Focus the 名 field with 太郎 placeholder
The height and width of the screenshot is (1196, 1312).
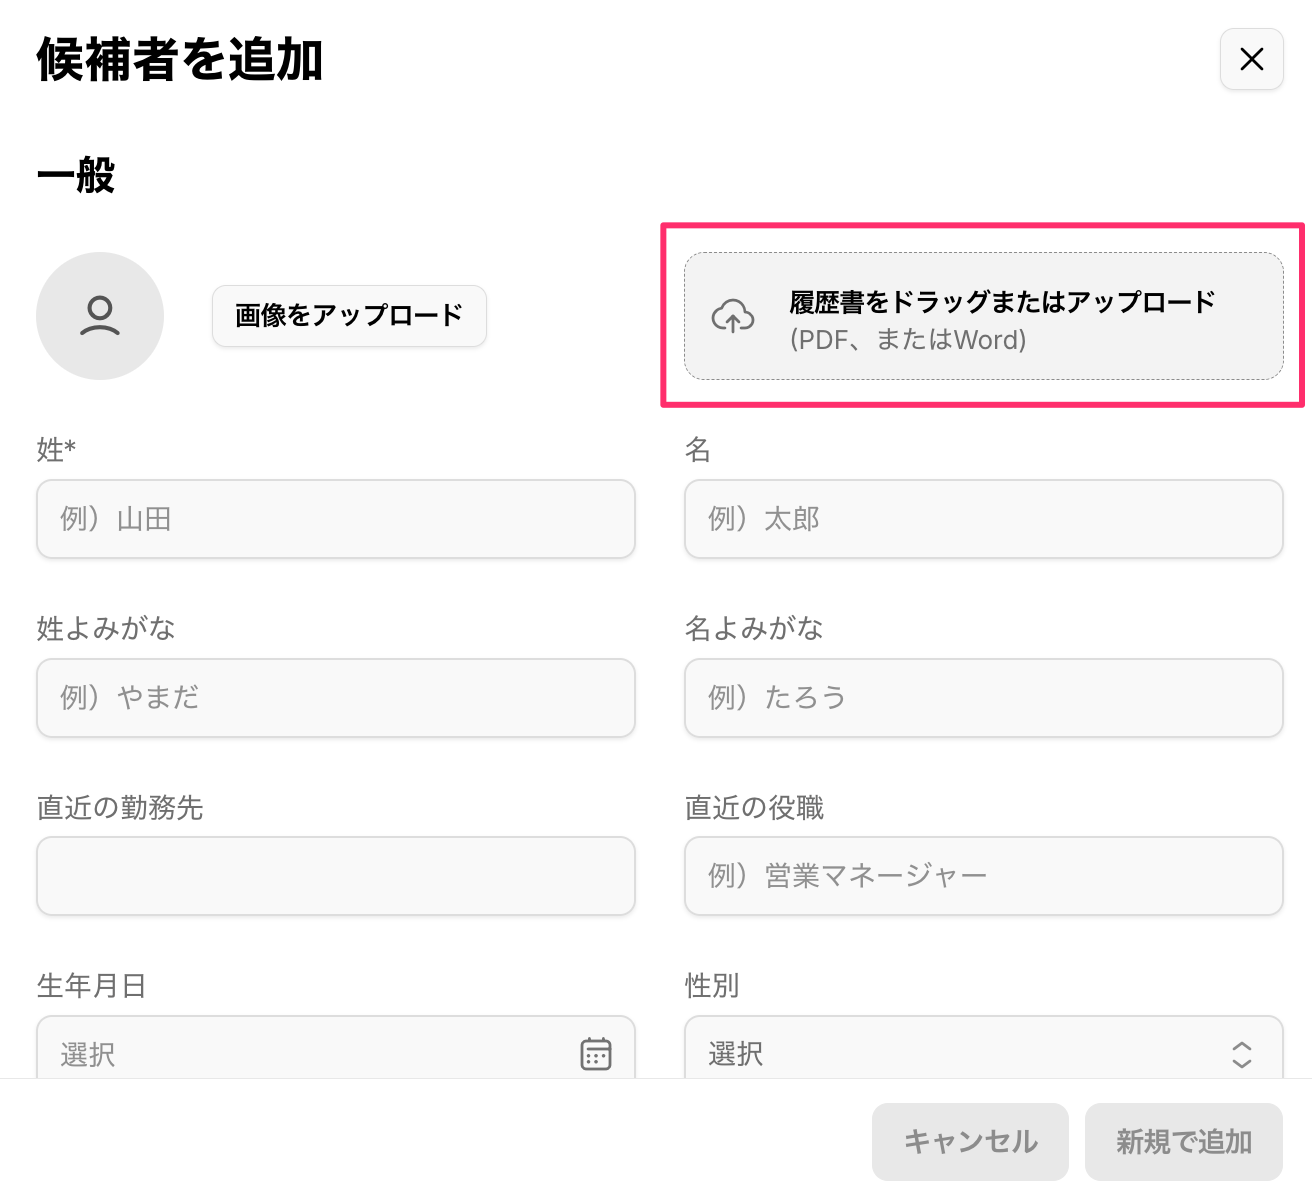coord(983,519)
